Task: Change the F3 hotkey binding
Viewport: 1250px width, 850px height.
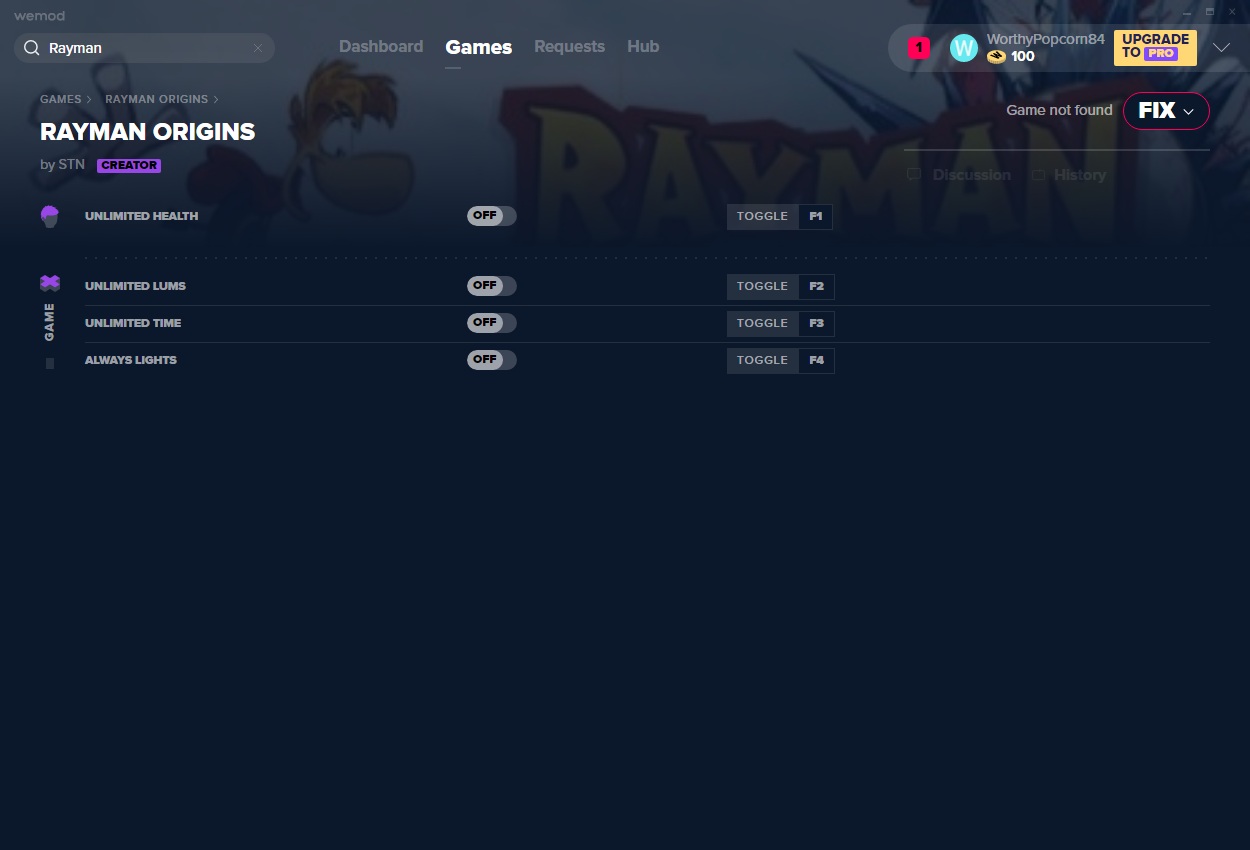Action: click(x=816, y=324)
